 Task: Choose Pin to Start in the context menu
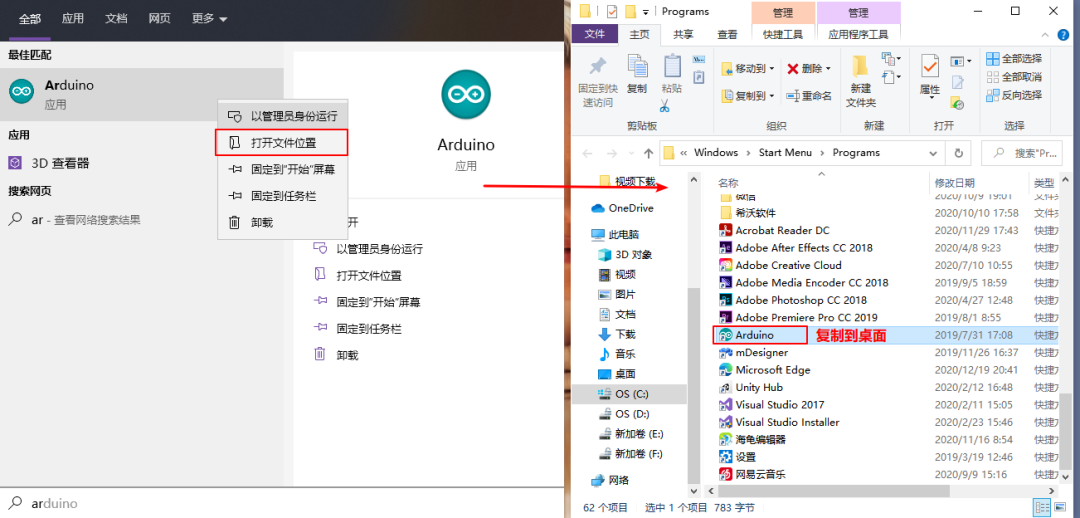tap(283, 169)
